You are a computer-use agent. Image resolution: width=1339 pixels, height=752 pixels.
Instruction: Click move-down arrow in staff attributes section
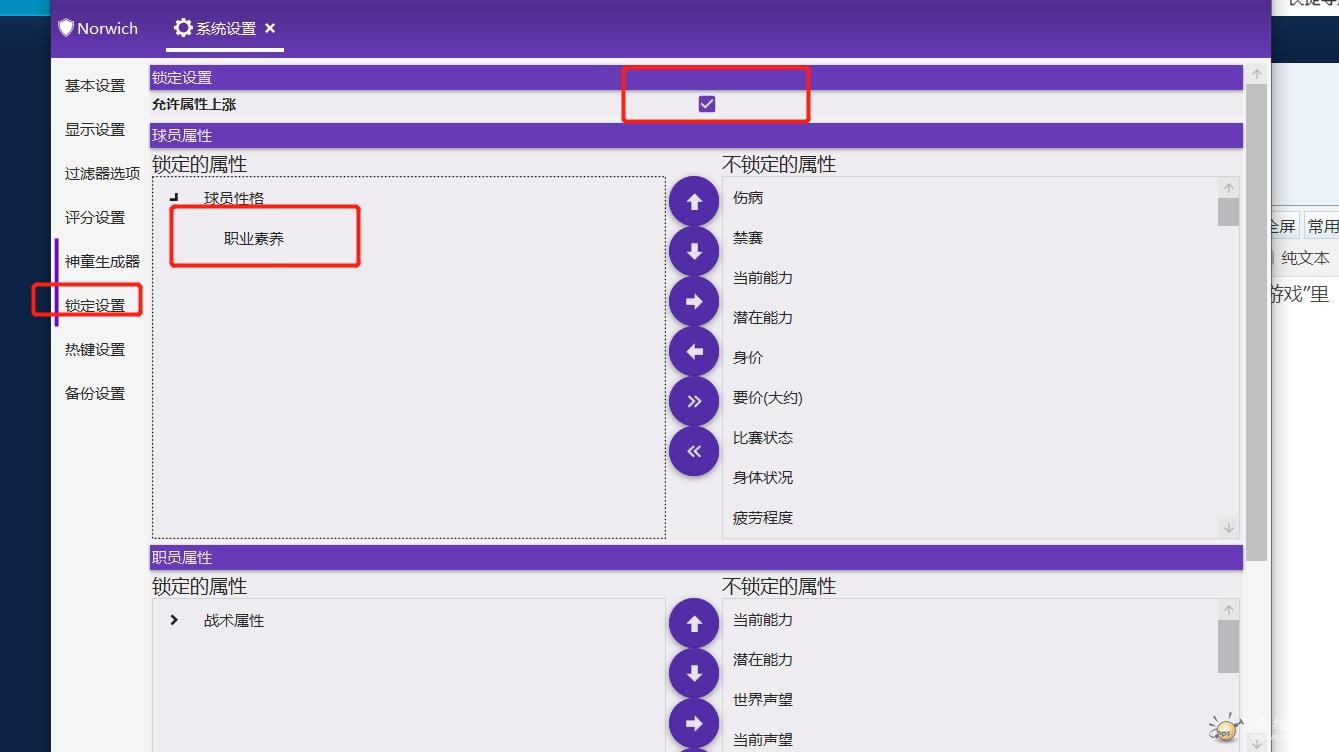[x=694, y=674]
